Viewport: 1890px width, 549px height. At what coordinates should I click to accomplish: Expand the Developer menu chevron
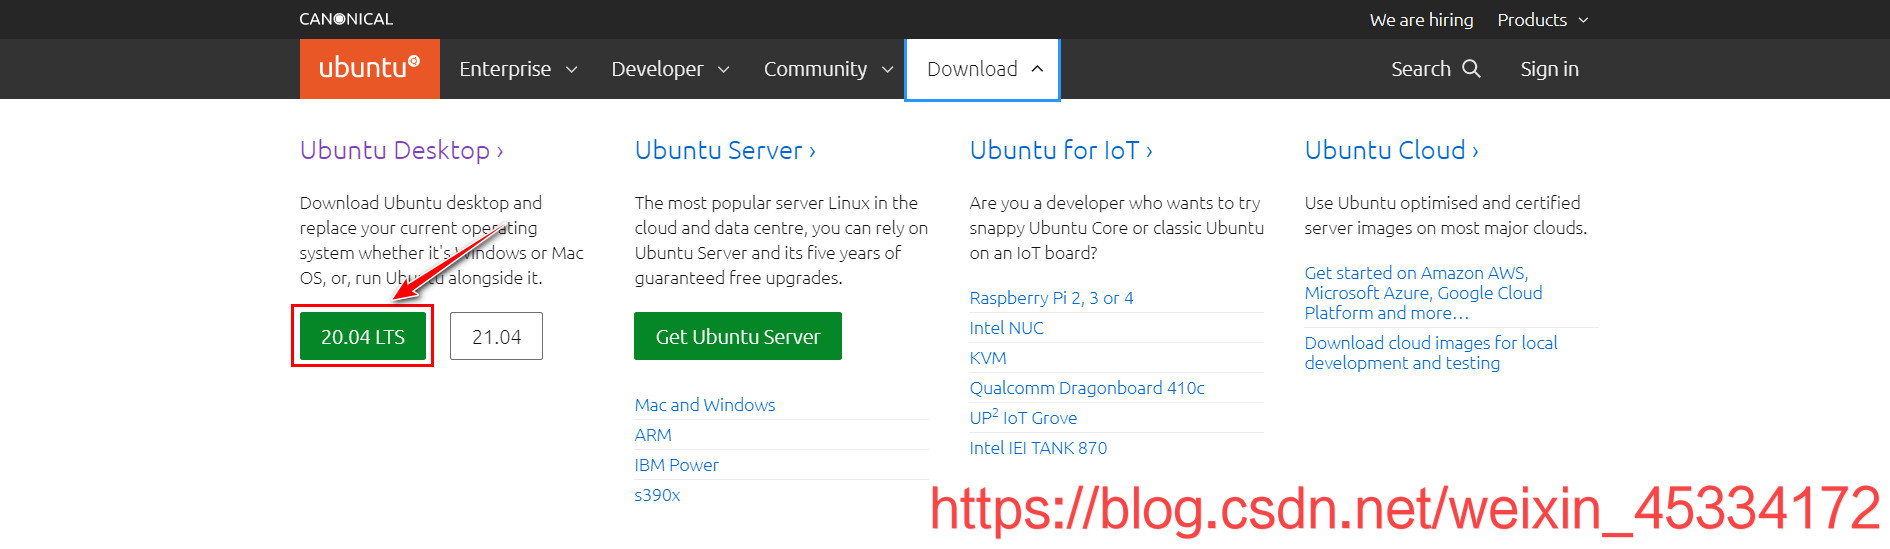click(724, 69)
